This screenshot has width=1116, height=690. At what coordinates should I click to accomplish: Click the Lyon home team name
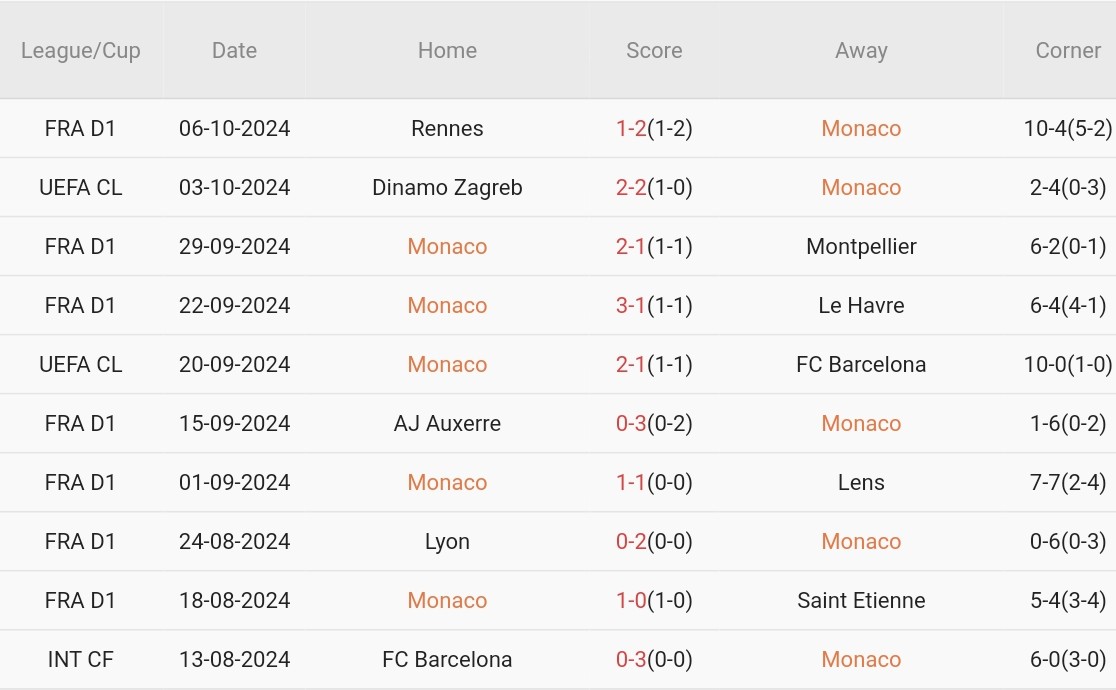(x=447, y=541)
